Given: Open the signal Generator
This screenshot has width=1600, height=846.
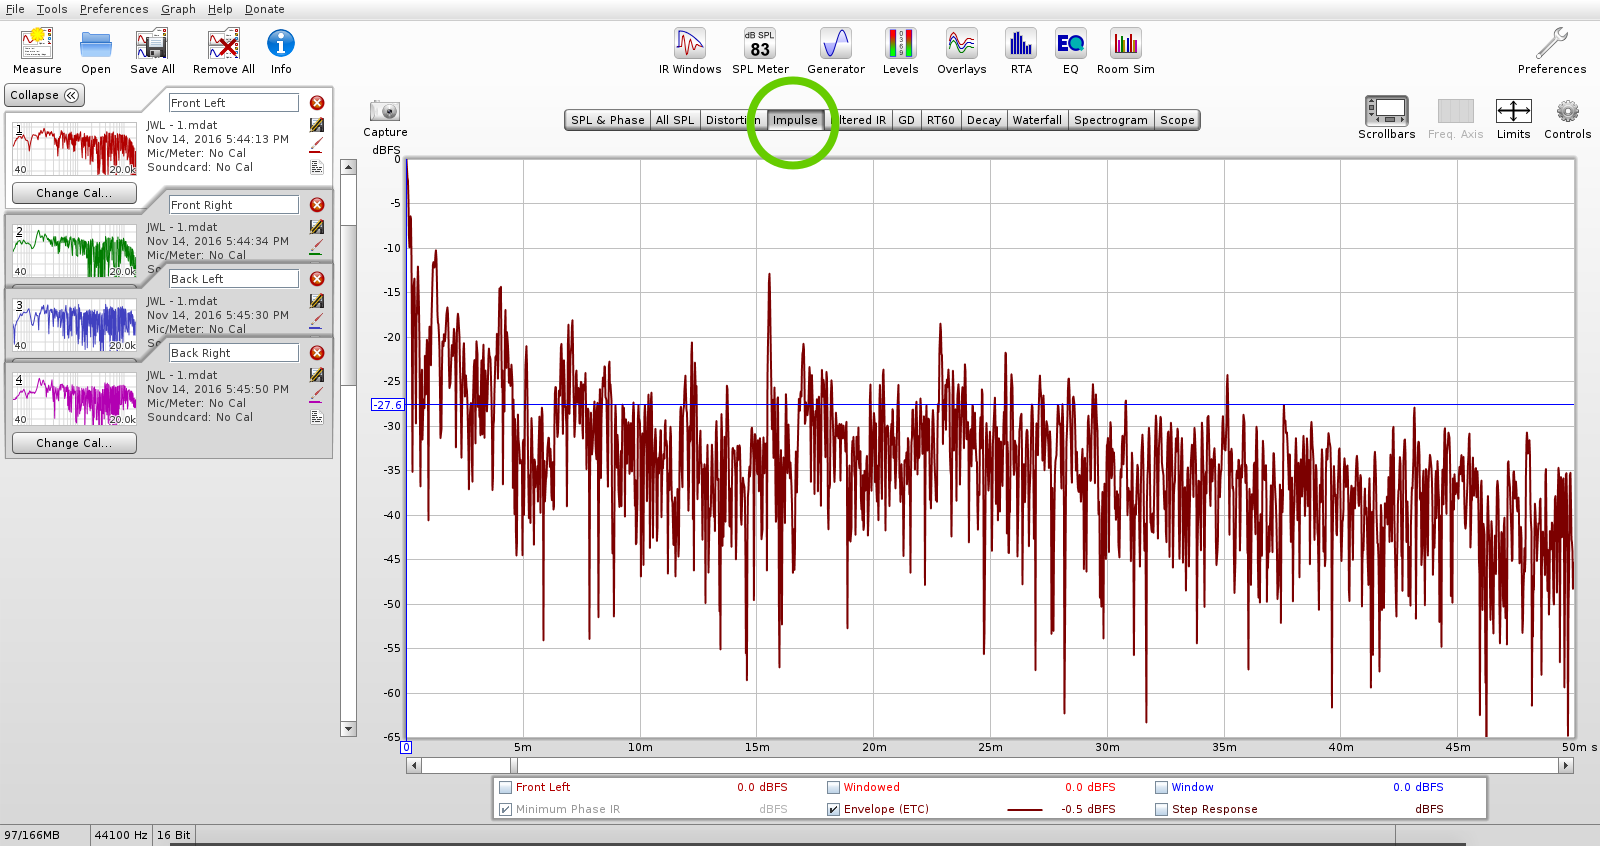Looking at the screenshot, I should click(x=835, y=51).
